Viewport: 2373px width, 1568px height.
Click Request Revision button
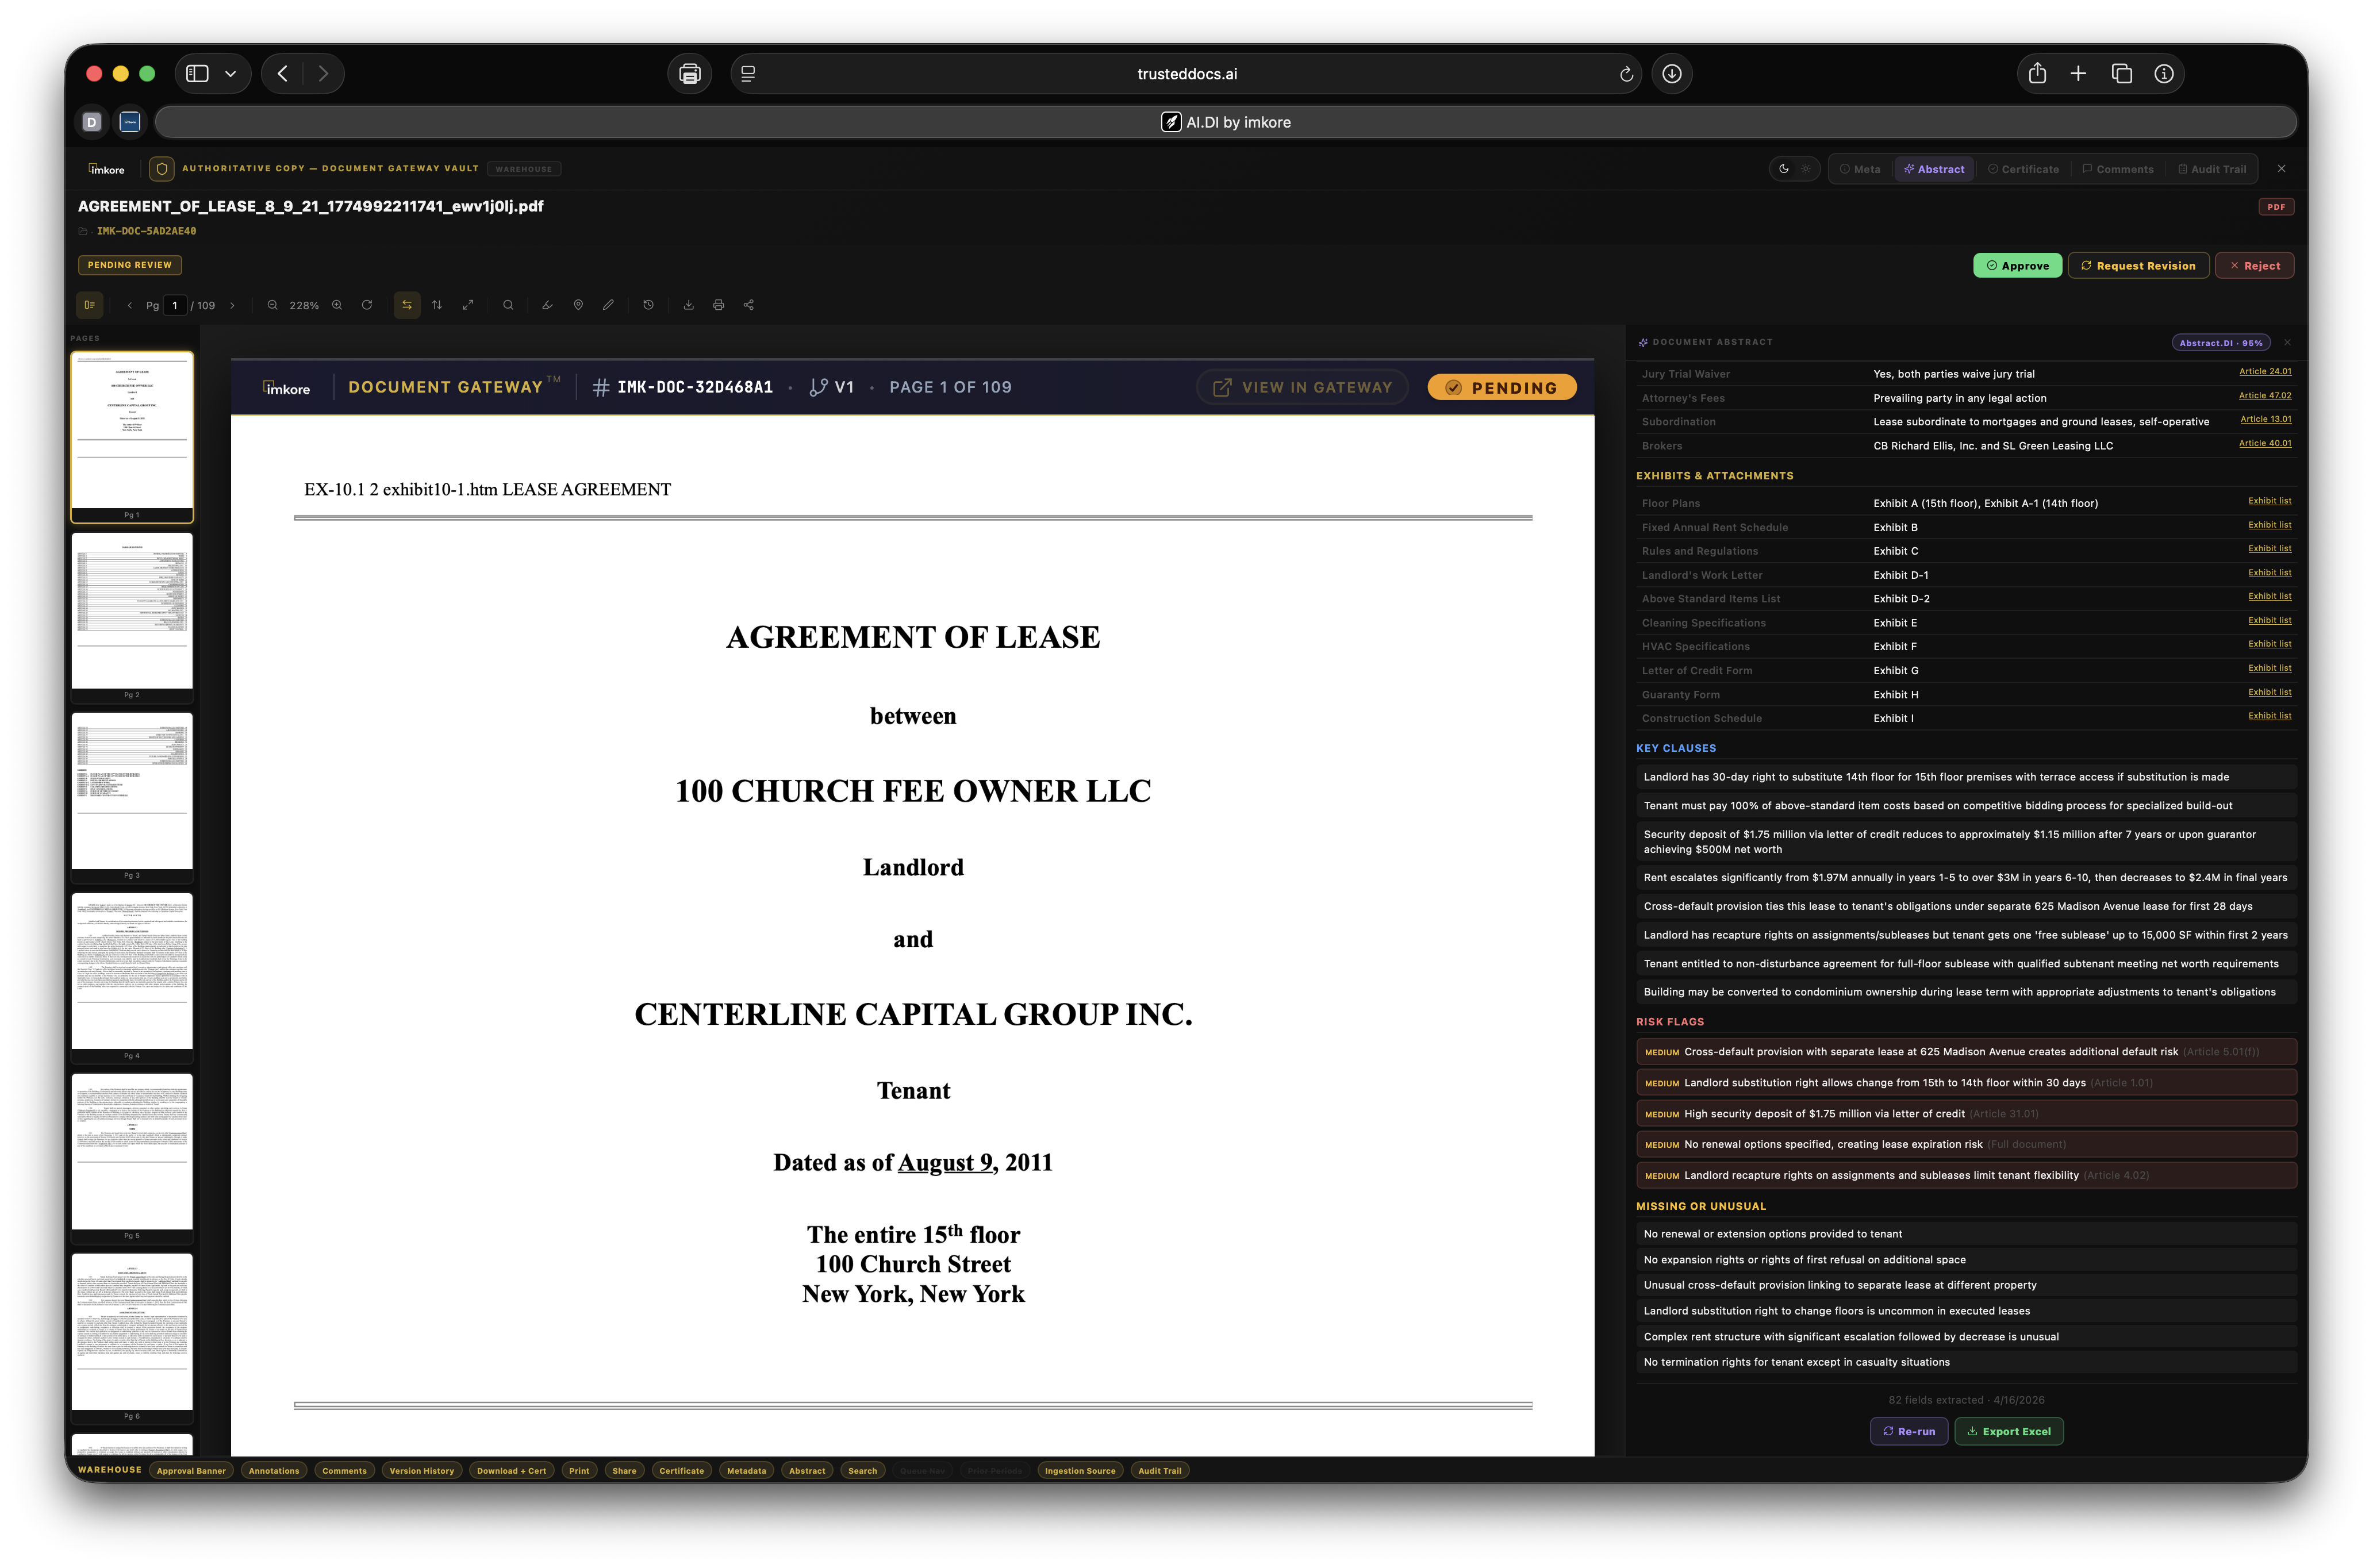pos(2138,266)
